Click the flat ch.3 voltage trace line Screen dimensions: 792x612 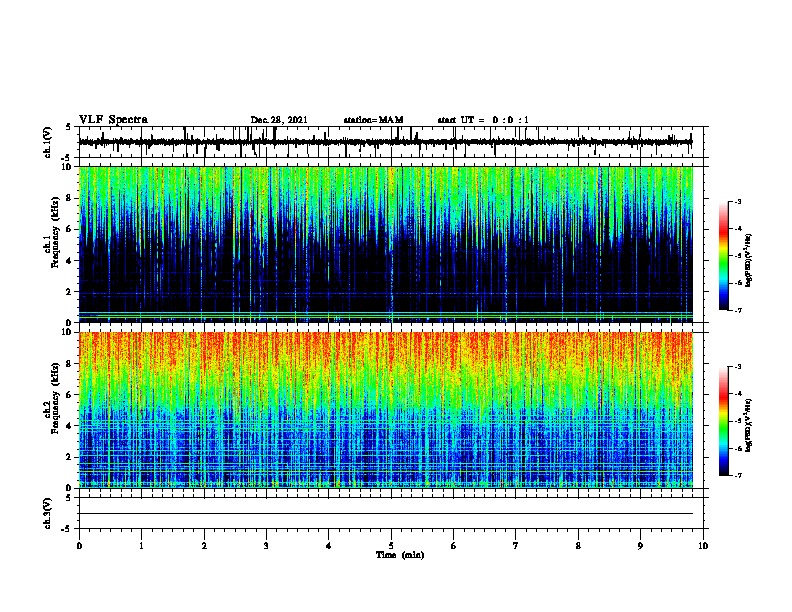point(386,514)
